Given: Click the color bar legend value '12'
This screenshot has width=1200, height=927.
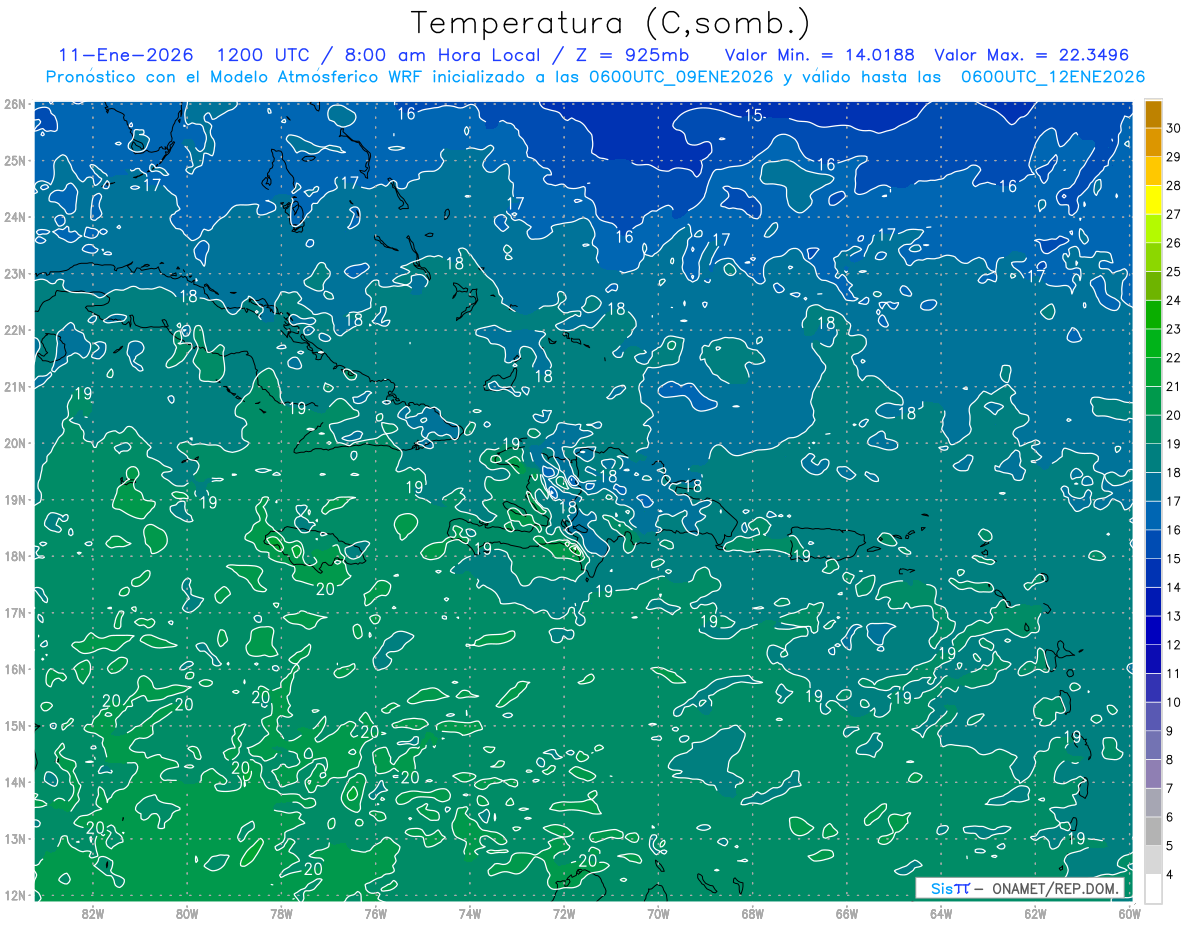Looking at the screenshot, I should pyautogui.click(x=1173, y=645).
